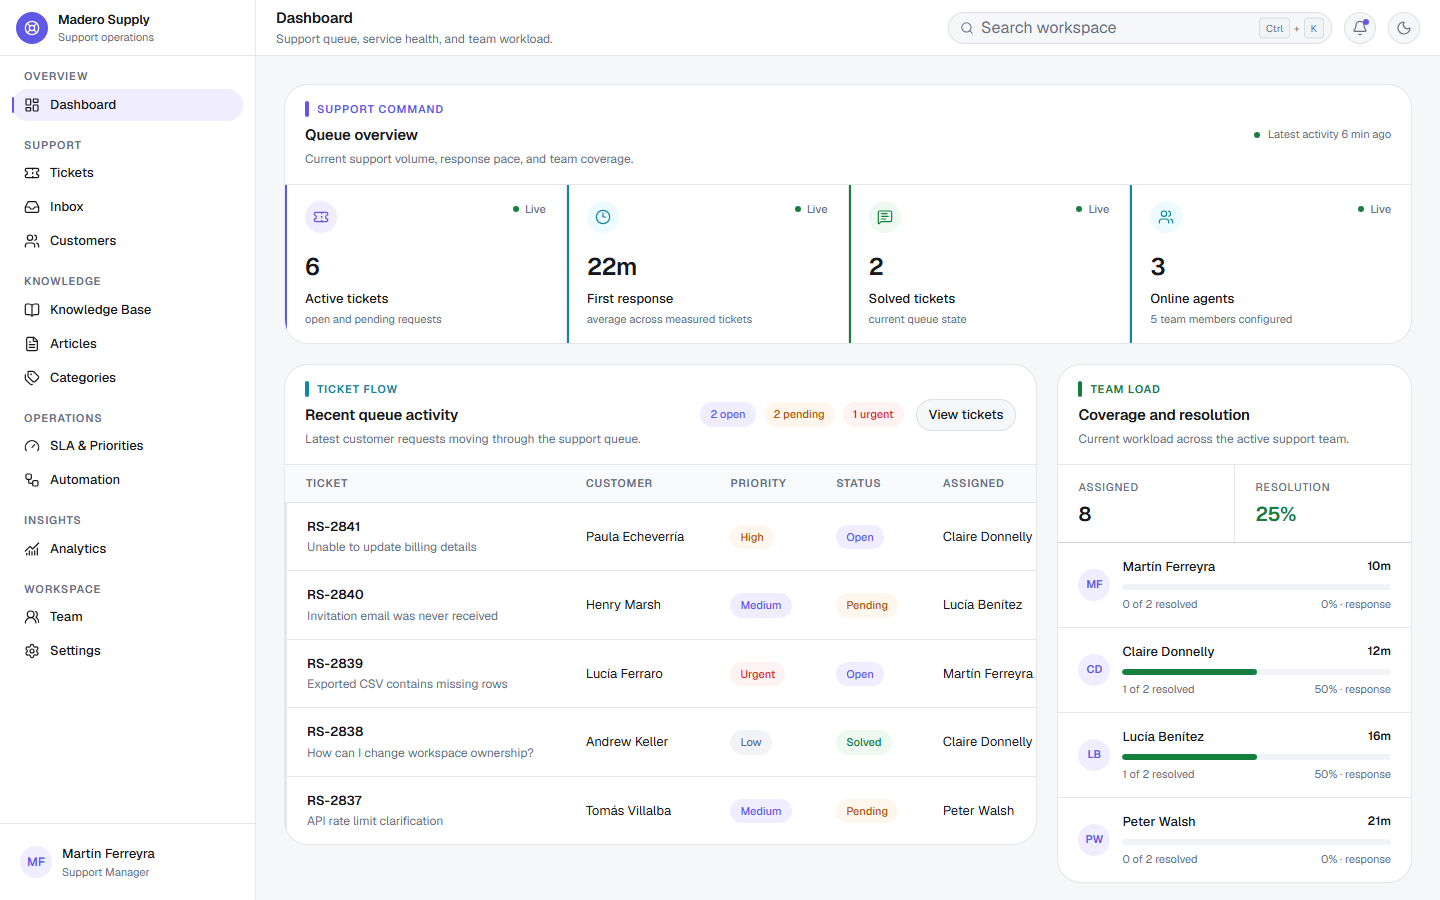Click the Inbox tray icon
The height and width of the screenshot is (900, 1440).
(32, 207)
